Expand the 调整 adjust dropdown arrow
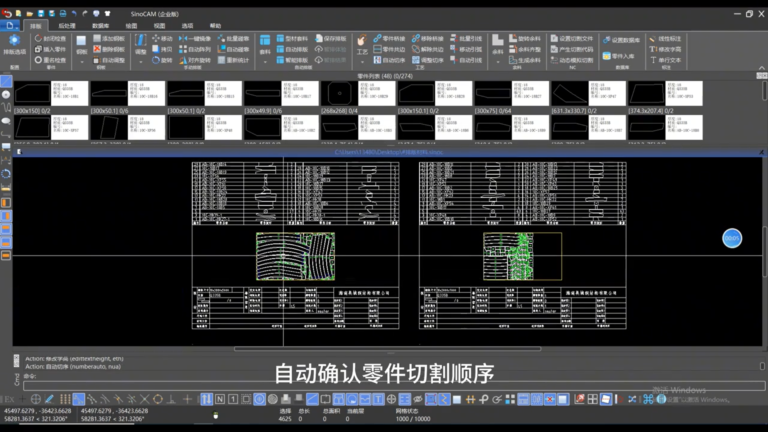This screenshot has width=768, height=432. coord(141,62)
